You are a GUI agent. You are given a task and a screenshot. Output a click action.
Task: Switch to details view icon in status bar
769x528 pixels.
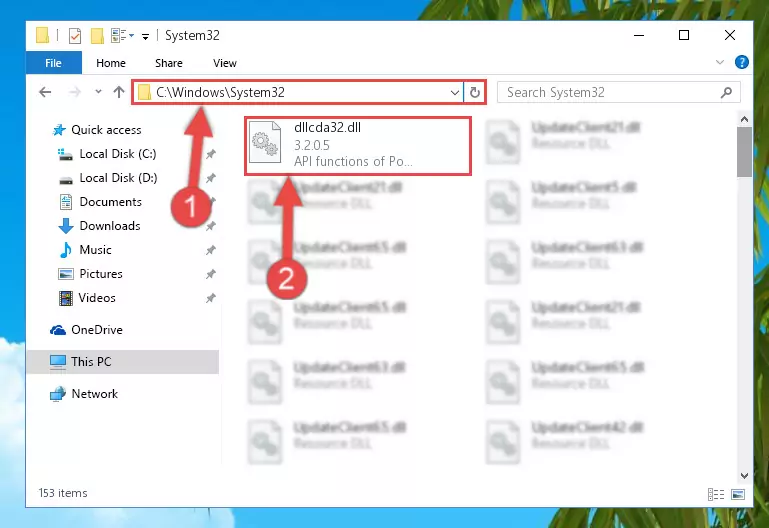(716, 494)
